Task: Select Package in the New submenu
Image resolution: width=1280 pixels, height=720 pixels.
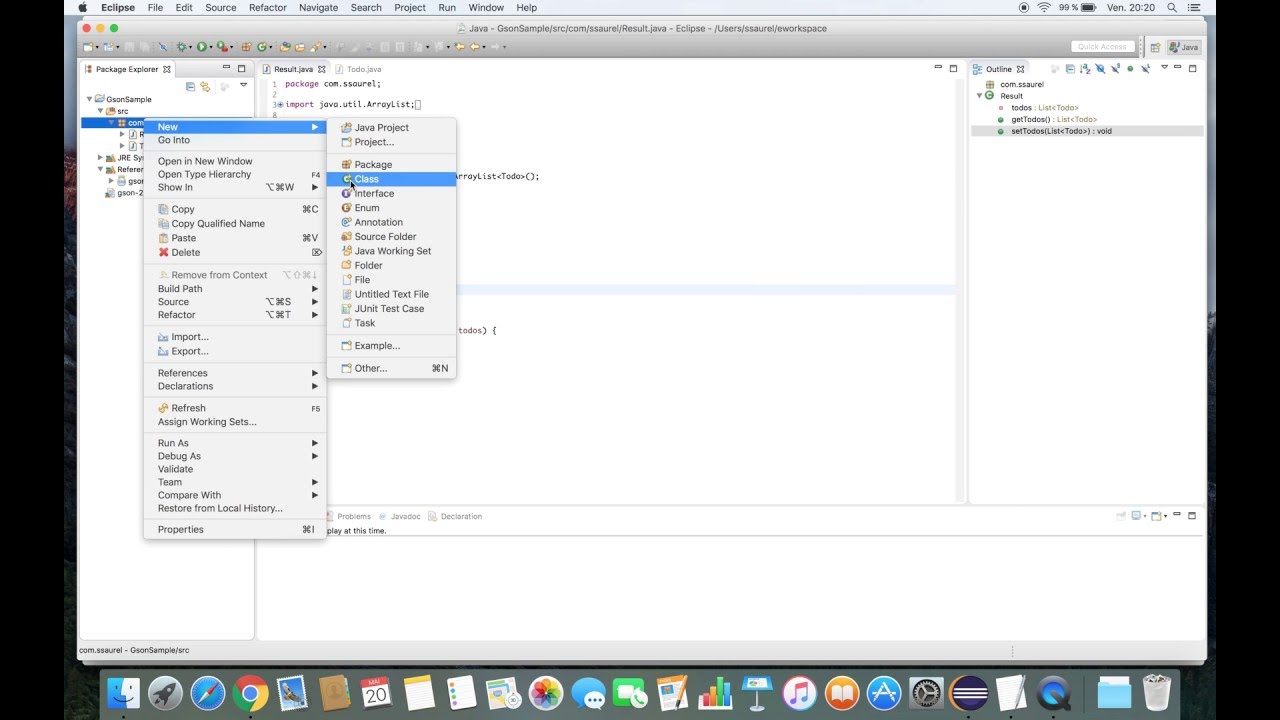Action: (x=391, y=164)
